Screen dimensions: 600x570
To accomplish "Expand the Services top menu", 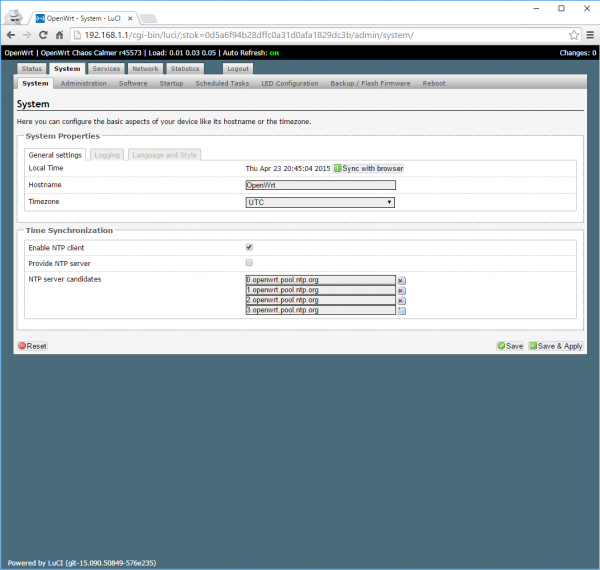I will click(x=105, y=69).
